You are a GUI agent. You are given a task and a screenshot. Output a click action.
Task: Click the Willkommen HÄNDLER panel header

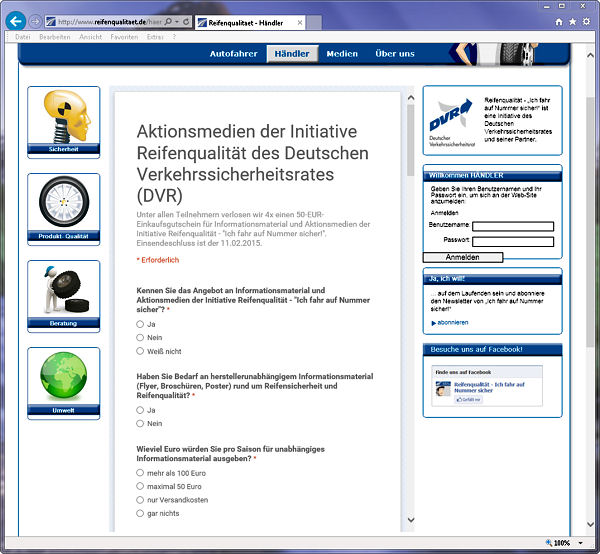tap(492, 176)
